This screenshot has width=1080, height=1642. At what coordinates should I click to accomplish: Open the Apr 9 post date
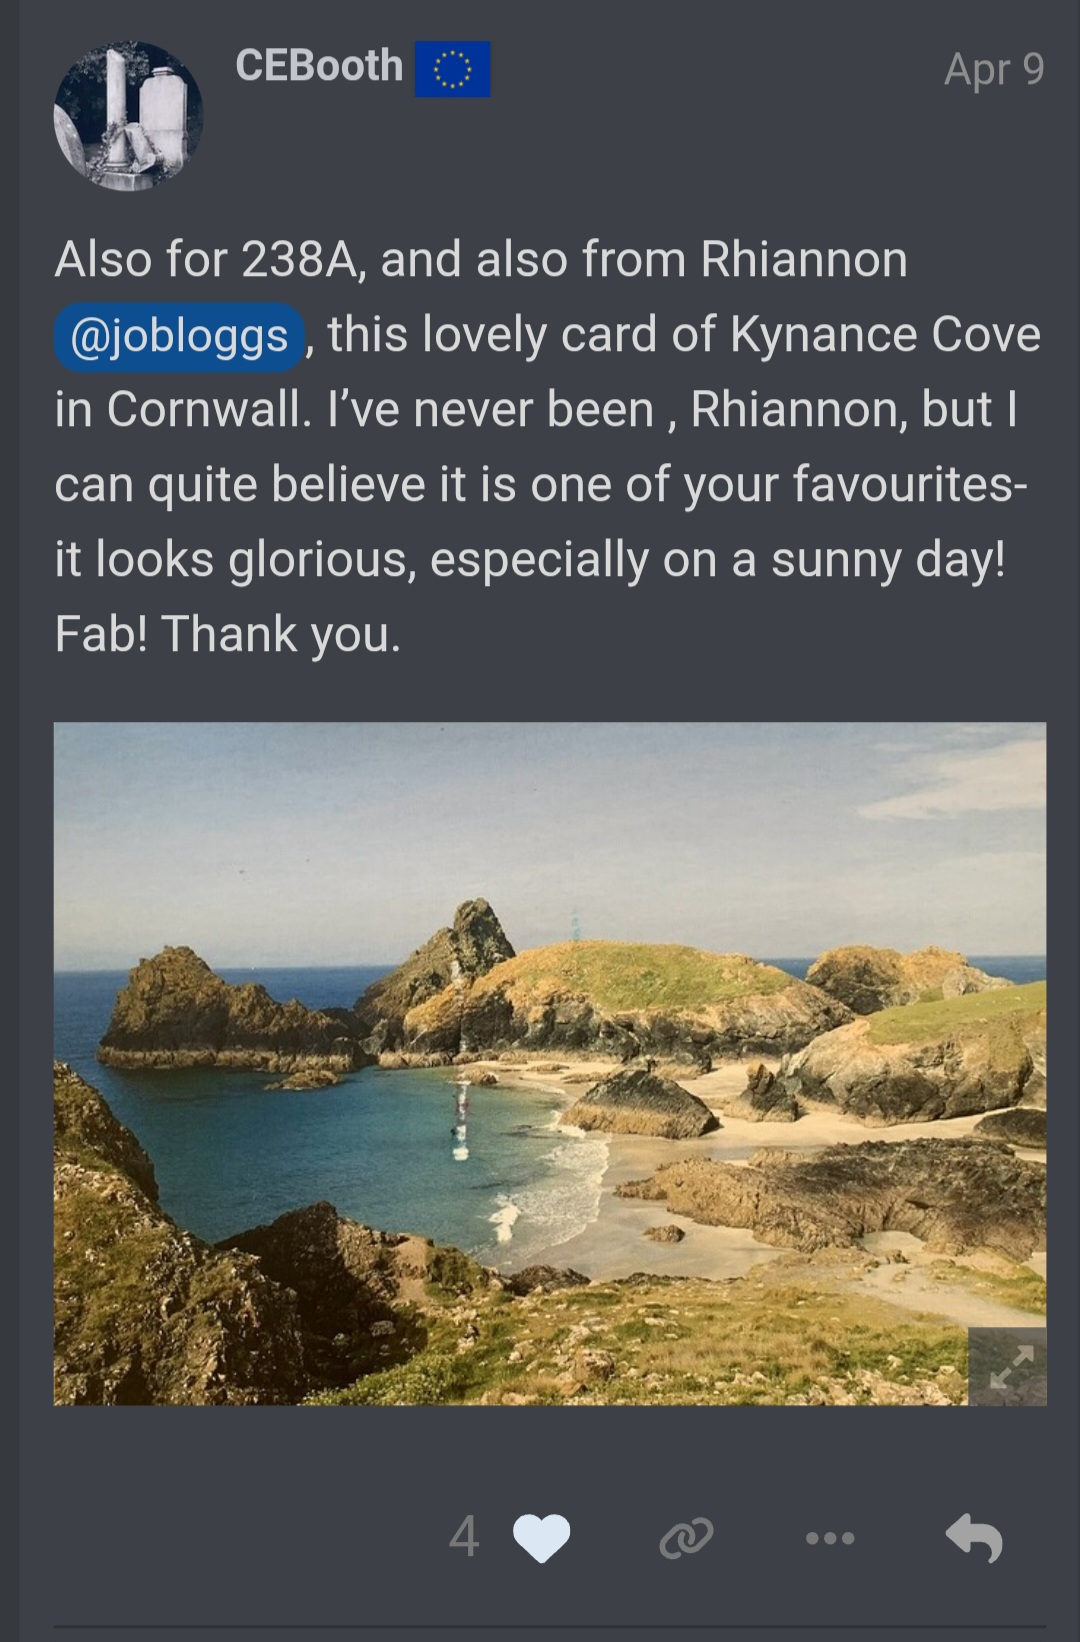(x=994, y=70)
